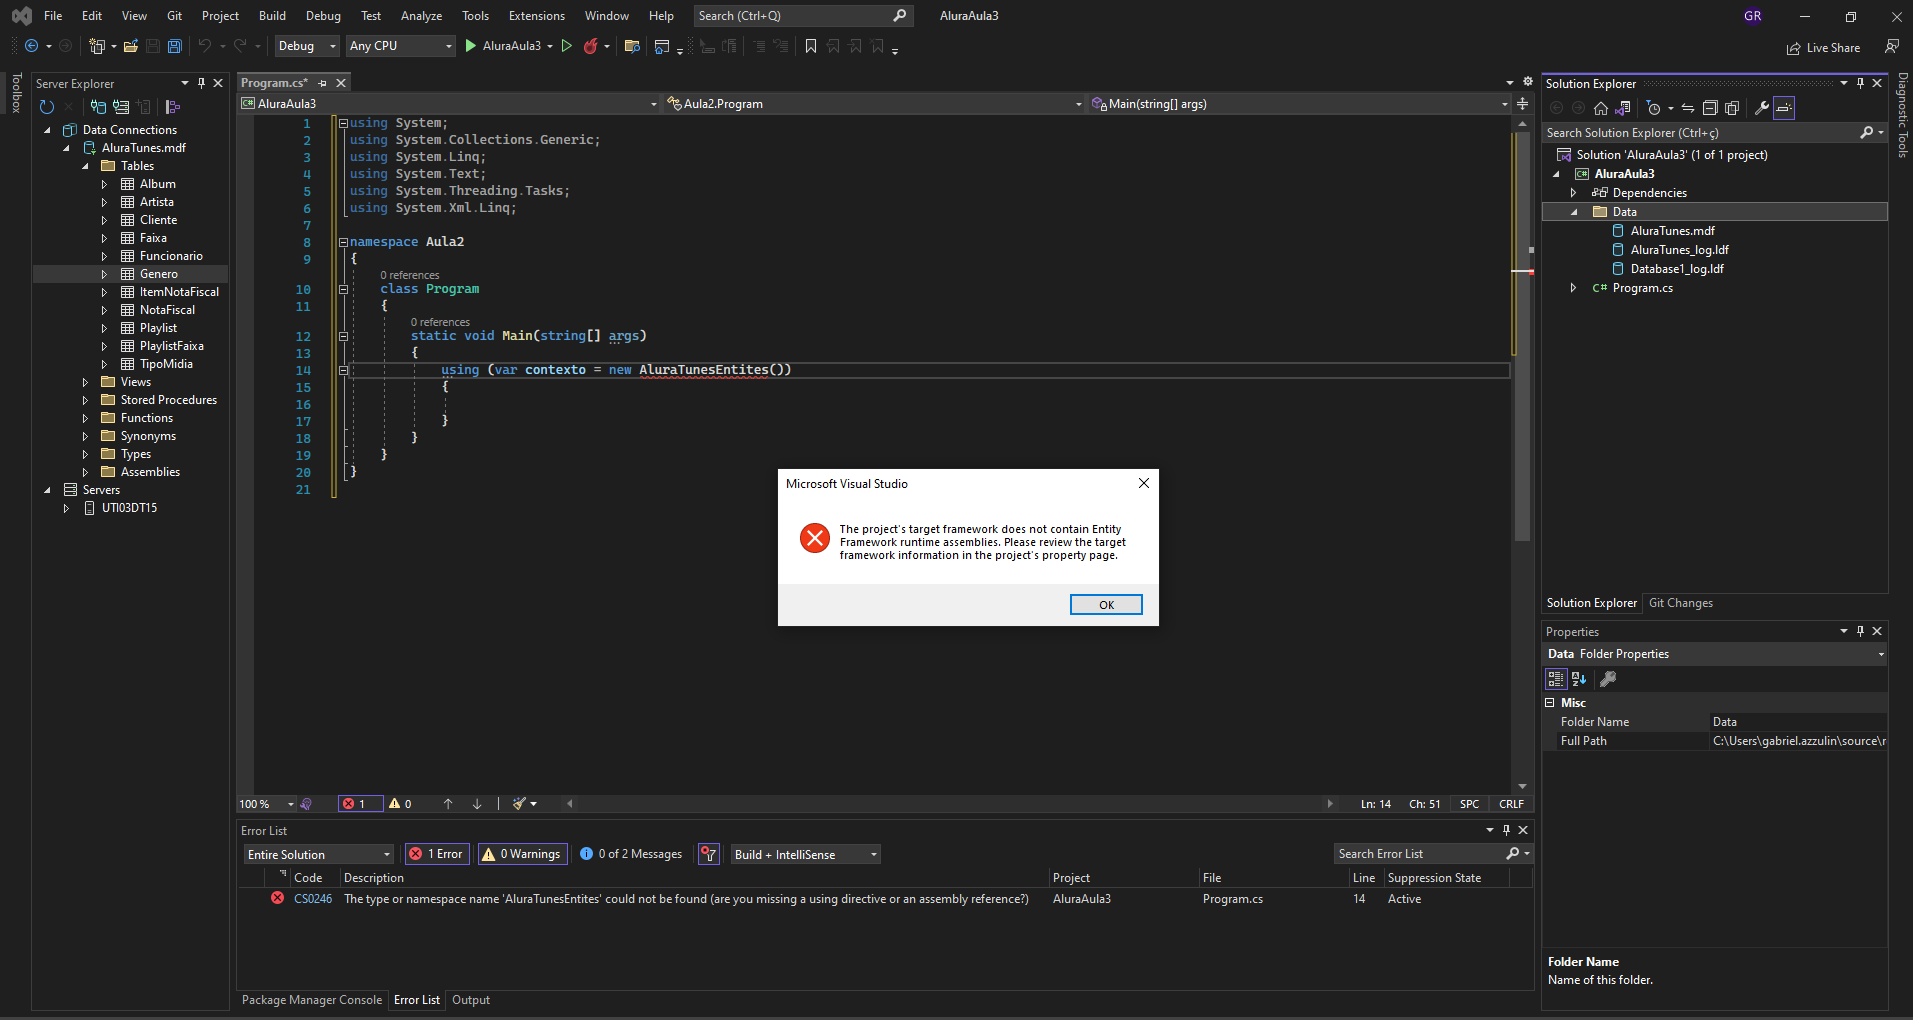Toggle Show All Files in Solution Explorer
The width and height of the screenshot is (1913, 1020).
pos(1732,108)
